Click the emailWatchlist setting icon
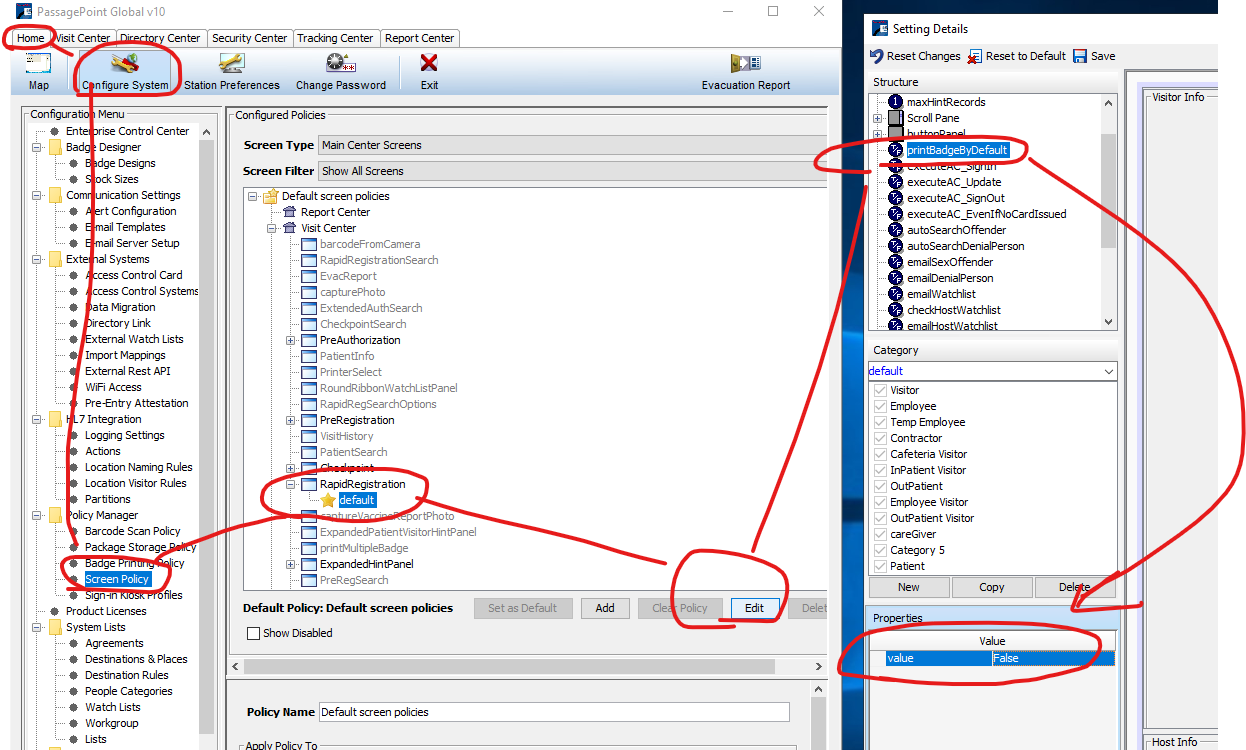 point(895,294)
